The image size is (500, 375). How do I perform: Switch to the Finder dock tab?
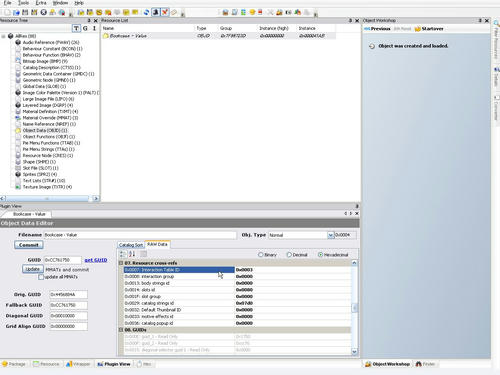pyautogui.click(x=425, y=364)
